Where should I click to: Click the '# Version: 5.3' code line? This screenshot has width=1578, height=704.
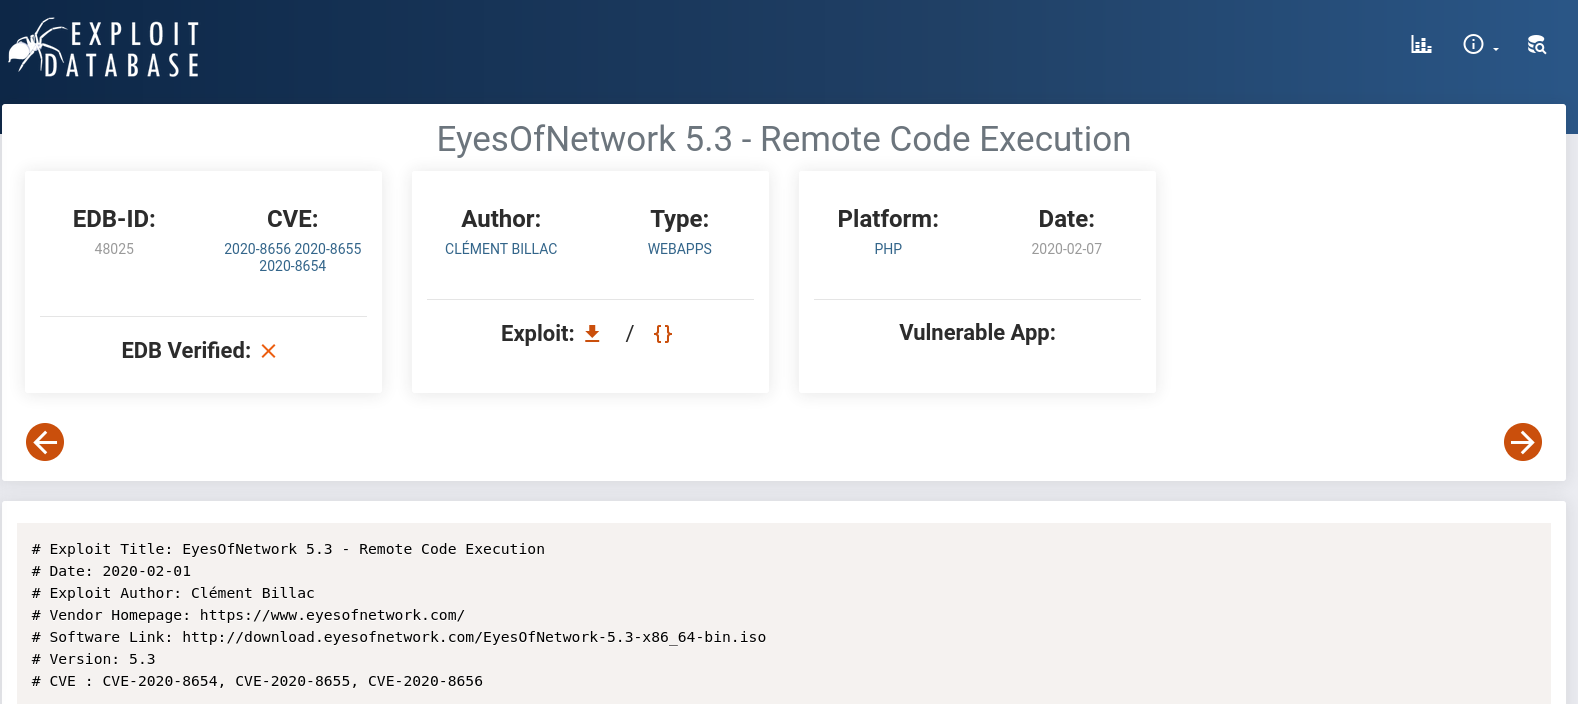pos(93,659)
